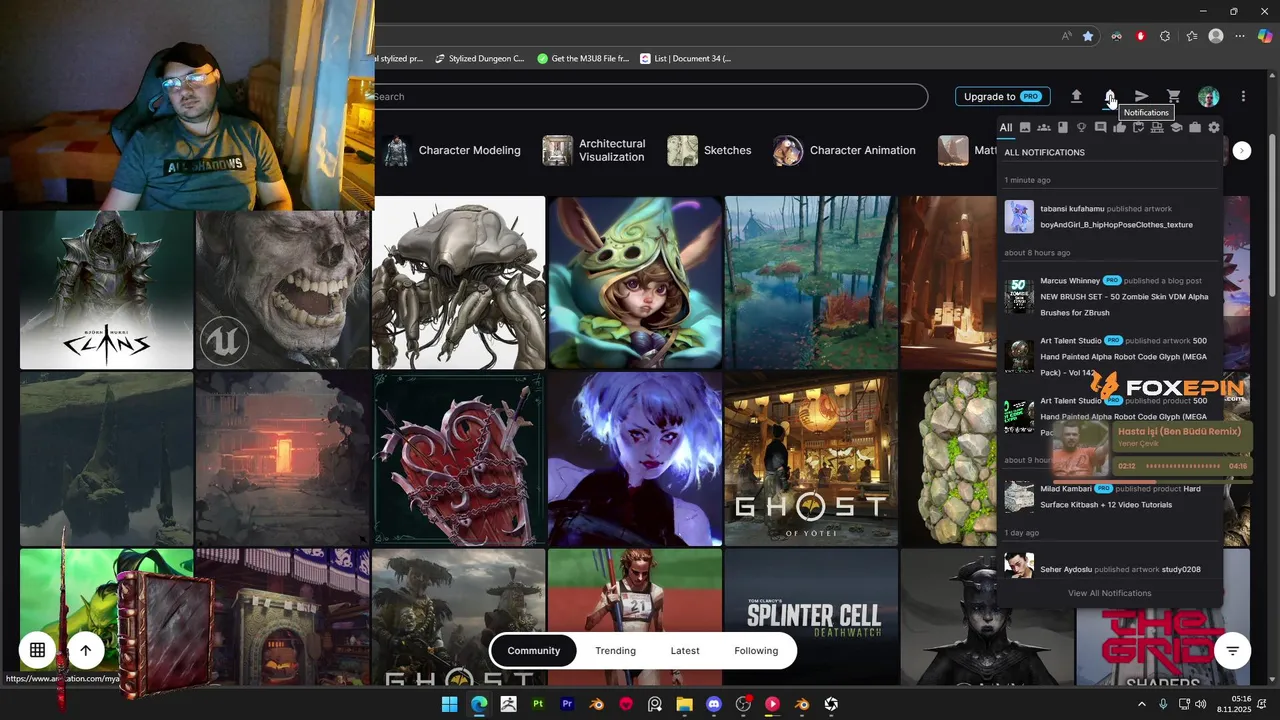Click the scroll-to-top arrow button
This screenshot has height=720, width=1280.
tap(85, 650)
